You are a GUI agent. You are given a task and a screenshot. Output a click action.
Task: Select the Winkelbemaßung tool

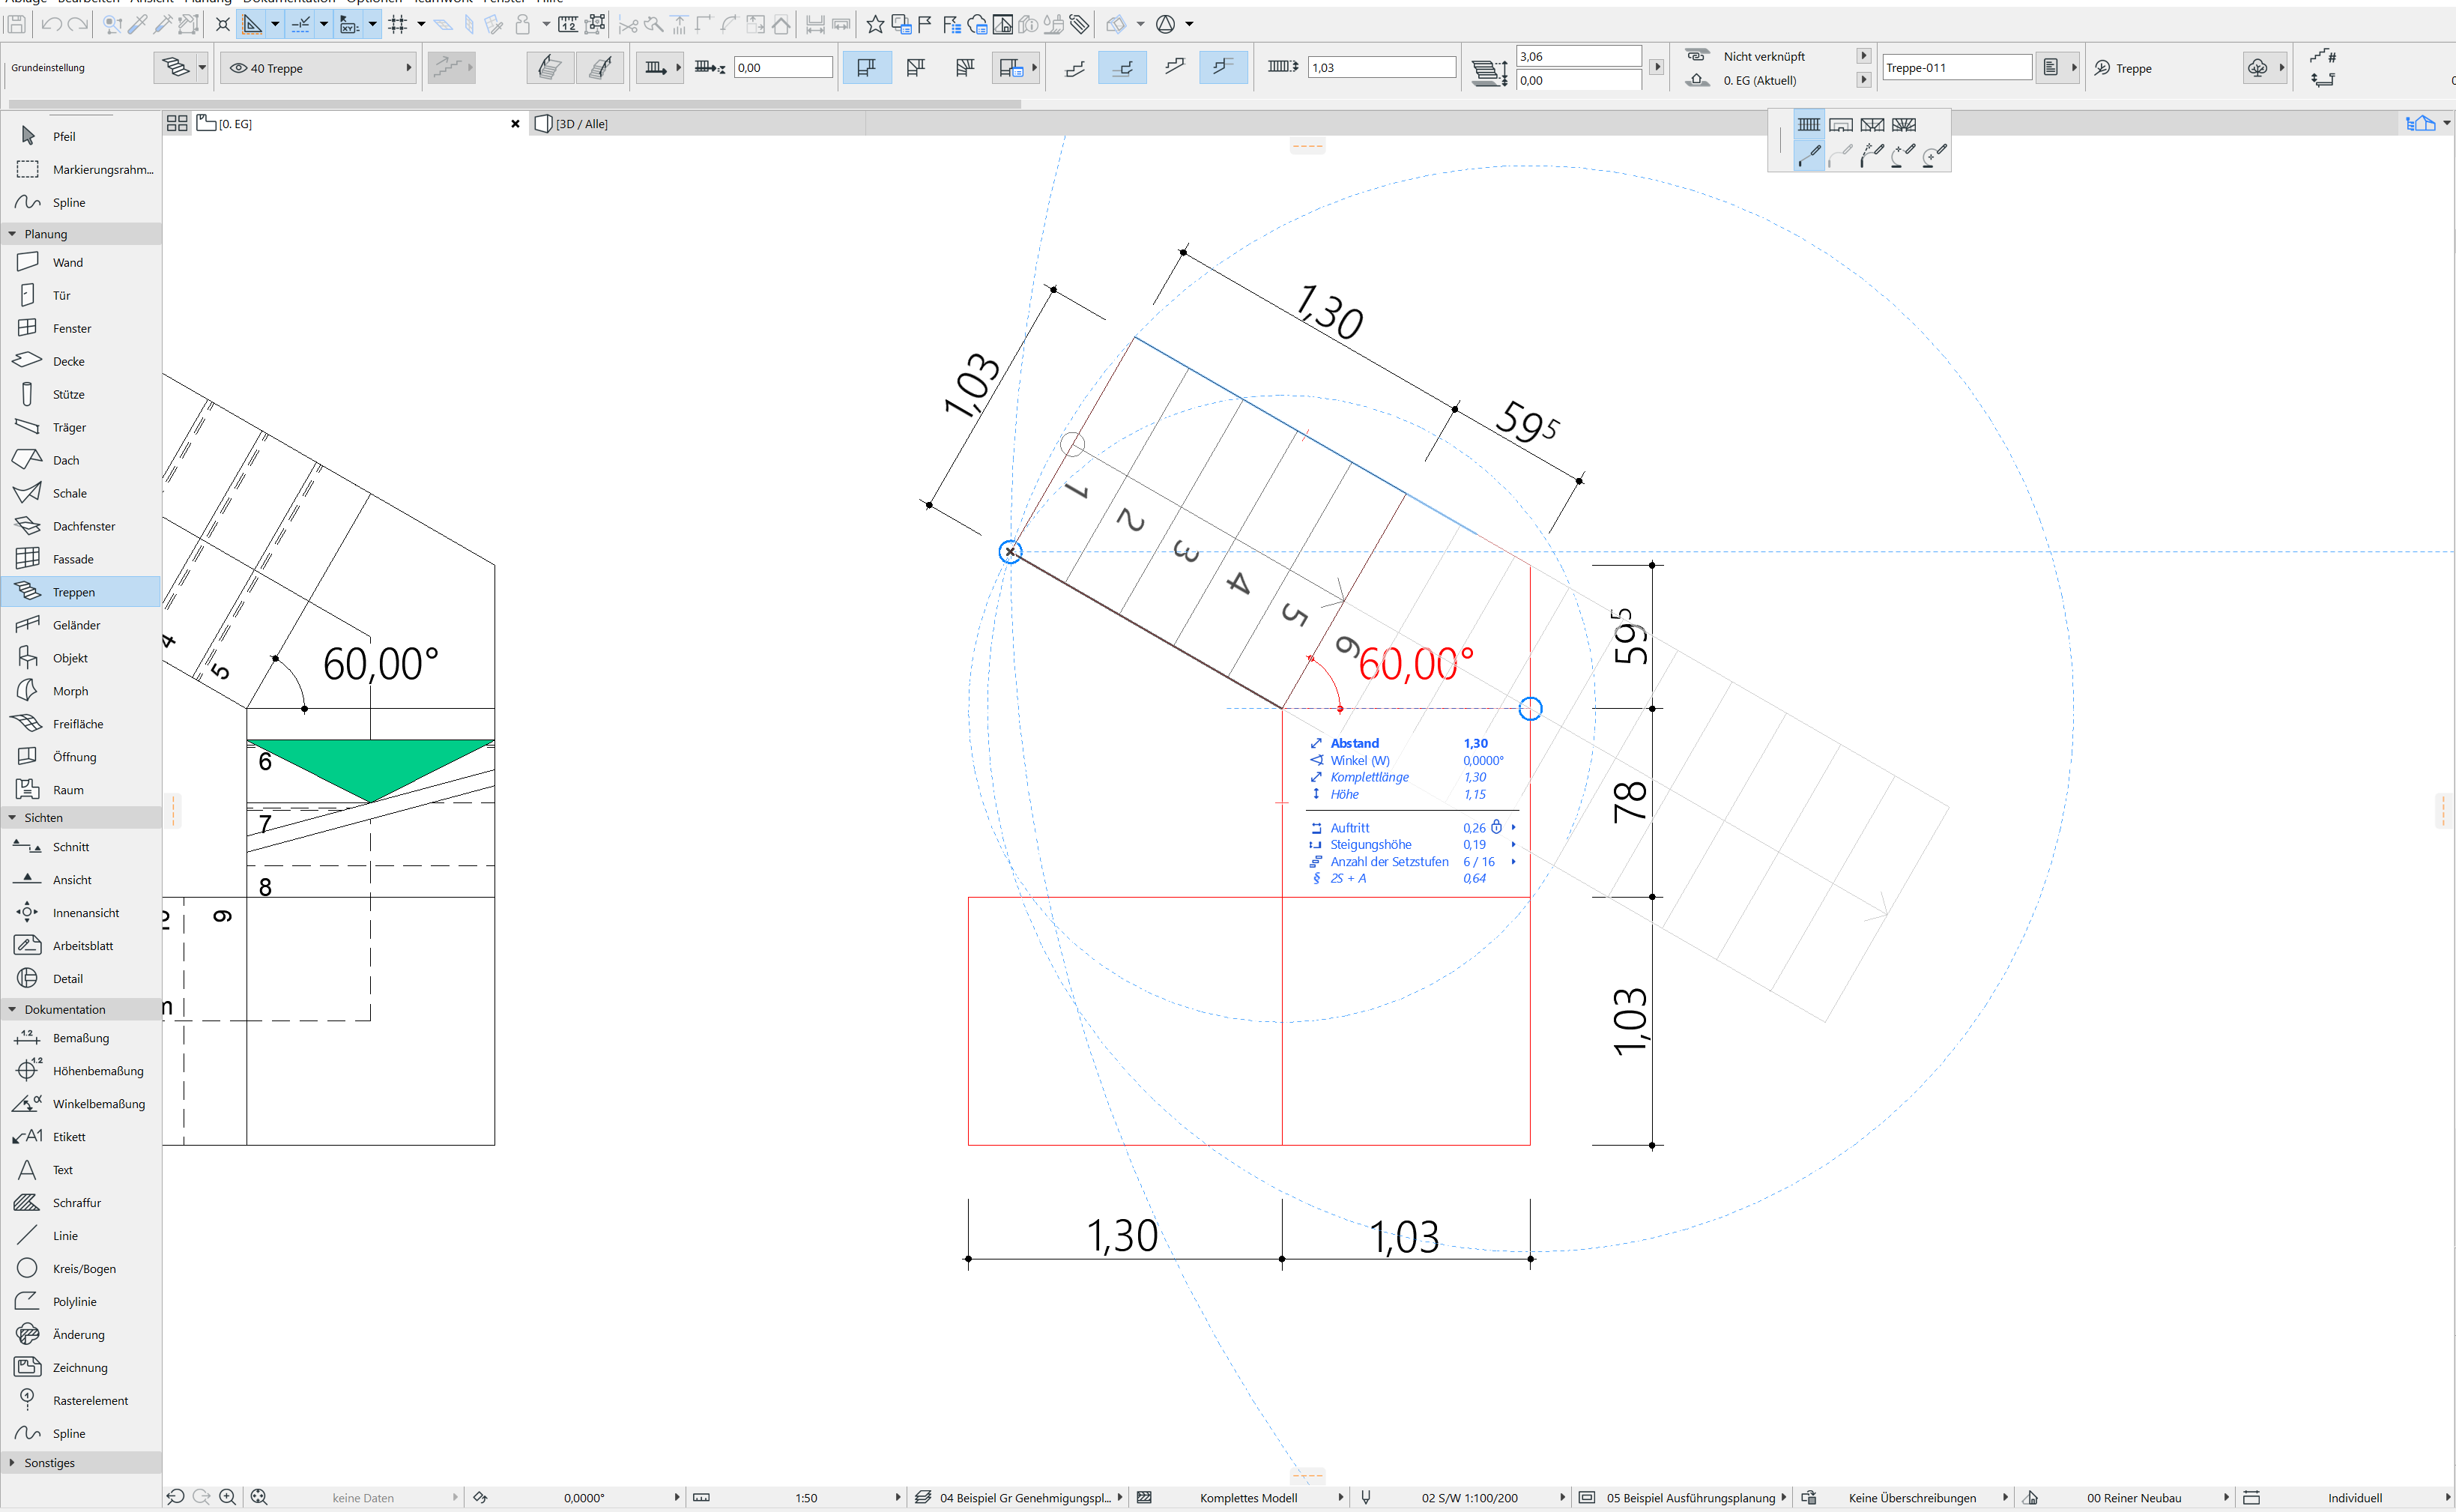(x=98, y=1104)
